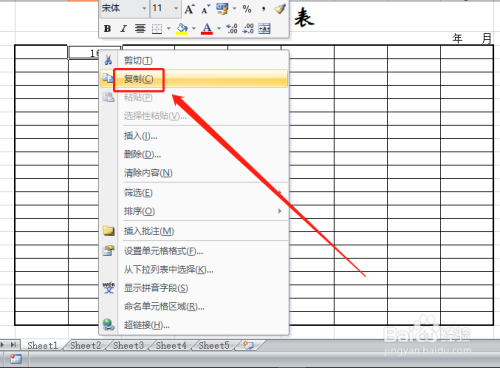Choose 从下拉列表中选择(K)...

point(194,269)
